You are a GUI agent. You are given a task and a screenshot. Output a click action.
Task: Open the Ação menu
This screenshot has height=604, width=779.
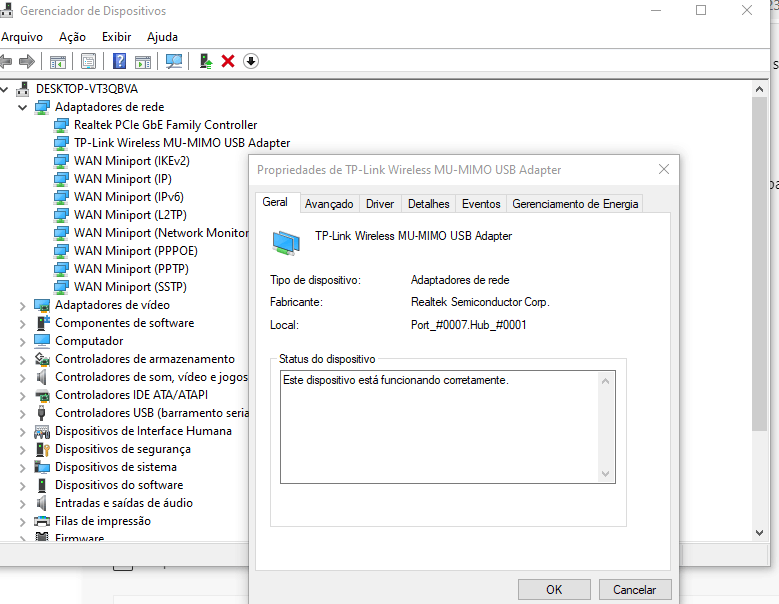click(73, 37)
